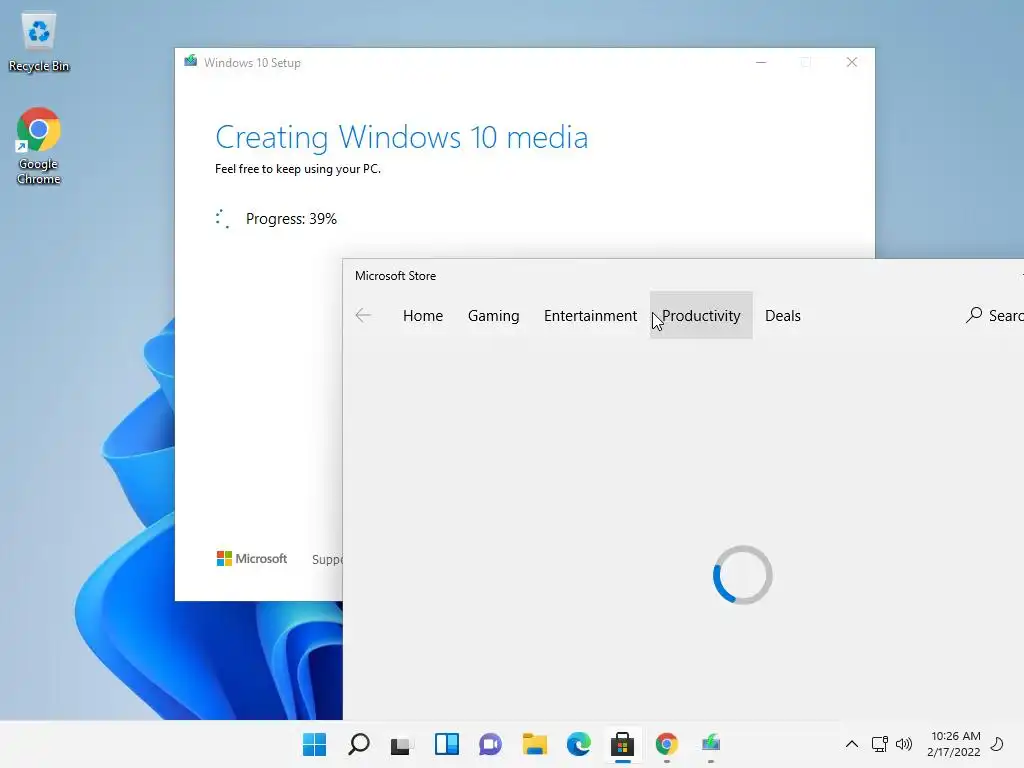Click the Progress: 39% text
This screenshot has width=1024, height=768.
click(x=291, y=219)
